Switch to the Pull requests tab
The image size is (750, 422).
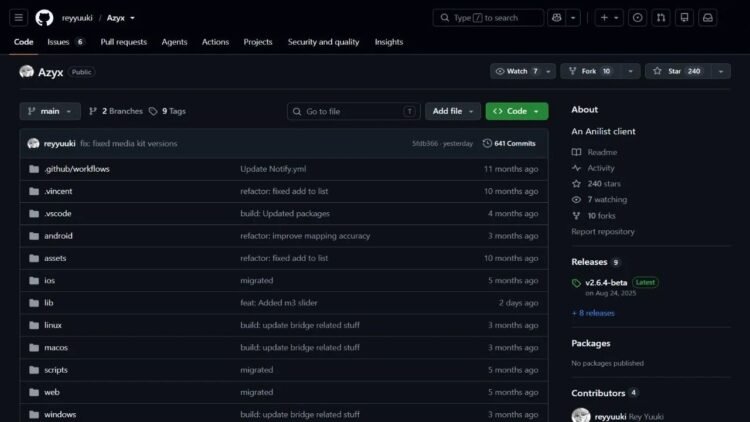[x=123, y=42]
